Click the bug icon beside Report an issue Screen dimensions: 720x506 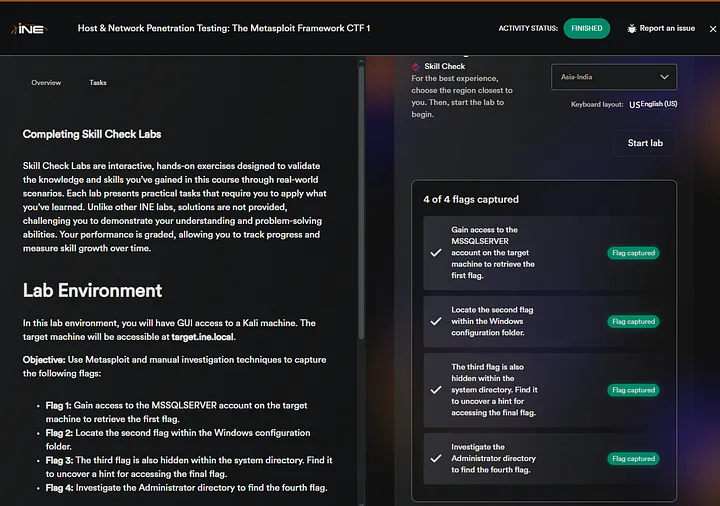click(632, 28)
